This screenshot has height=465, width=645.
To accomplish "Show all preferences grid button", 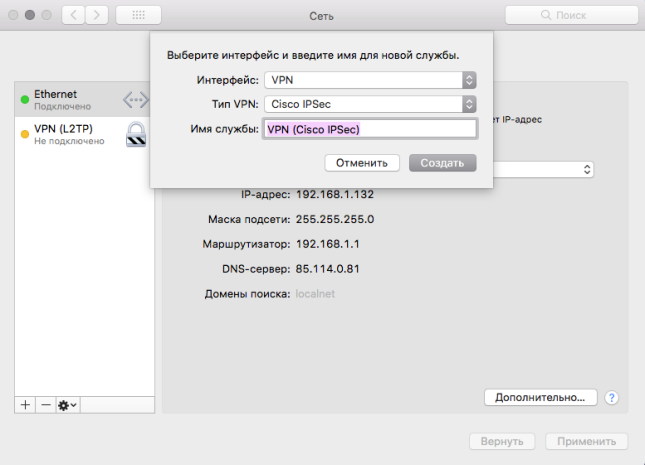I will point(139,15).
